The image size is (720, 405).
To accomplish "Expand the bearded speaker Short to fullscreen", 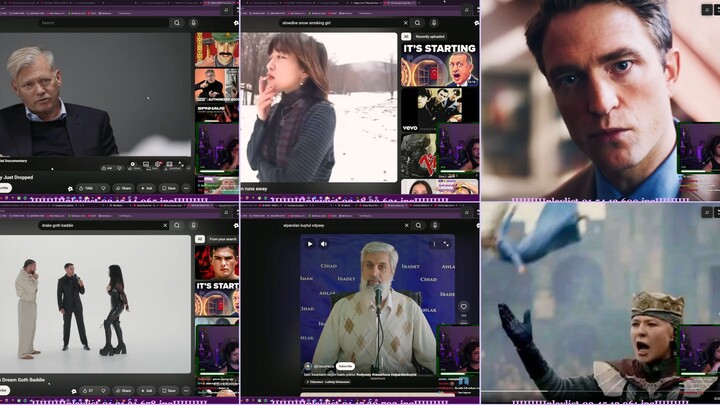I will click(x=446, y=244).
